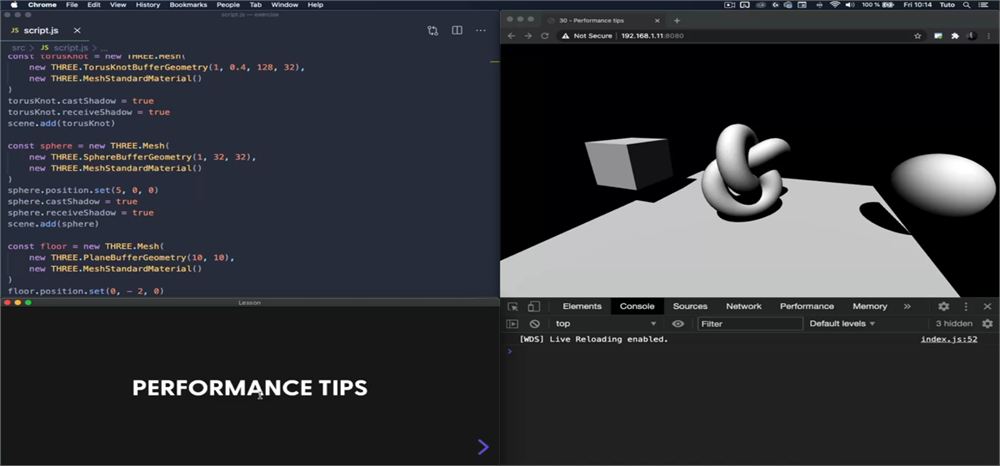The height and width of the screenshot is (466, 1000).
Task: Open the History menu
Action: click(x=148, y=4)
